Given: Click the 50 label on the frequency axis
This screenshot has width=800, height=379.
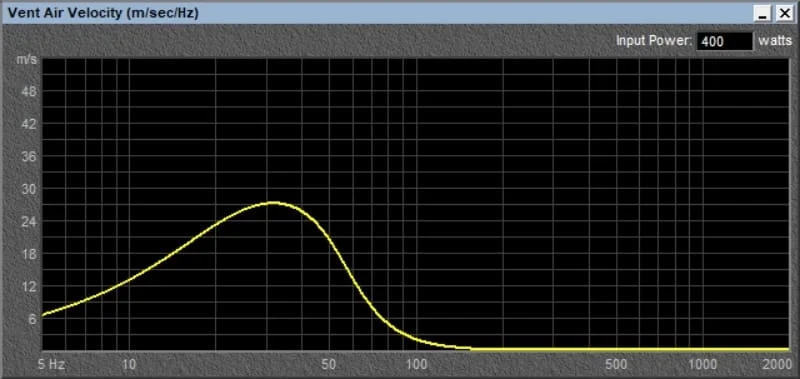Looking at the screenshot, I should tap(329, 365).
